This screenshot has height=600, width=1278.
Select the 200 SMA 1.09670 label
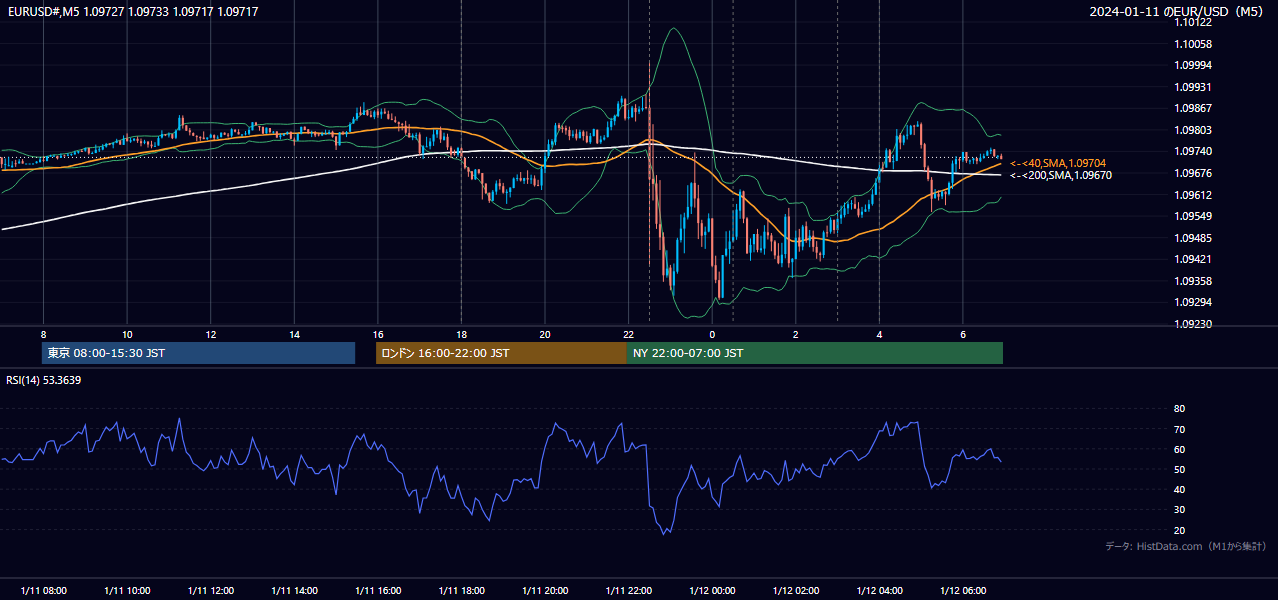(1061, 175)
